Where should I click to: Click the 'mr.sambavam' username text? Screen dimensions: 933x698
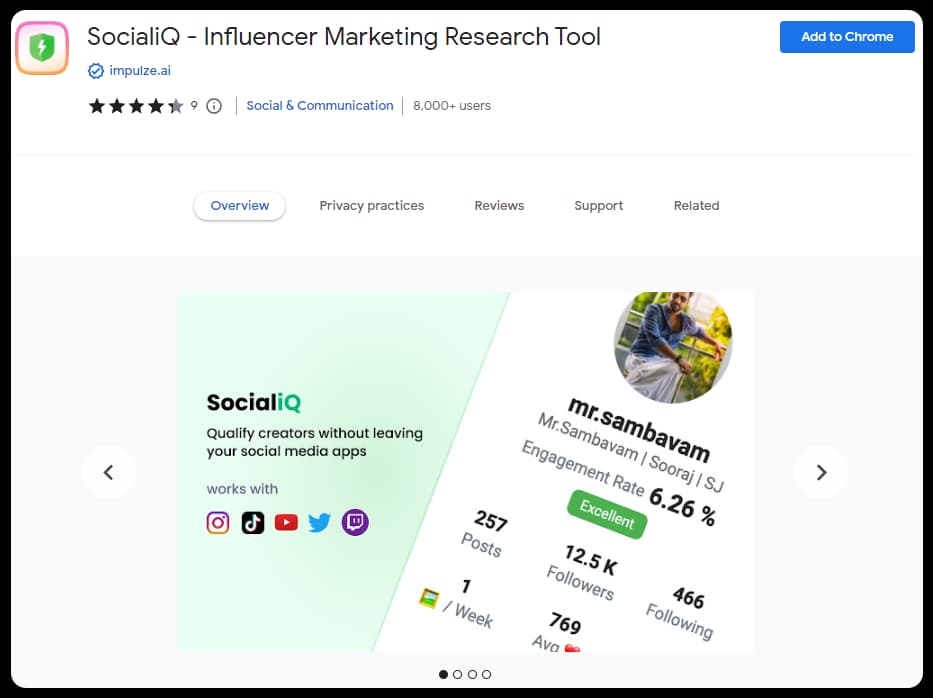[x=639, y=429]
